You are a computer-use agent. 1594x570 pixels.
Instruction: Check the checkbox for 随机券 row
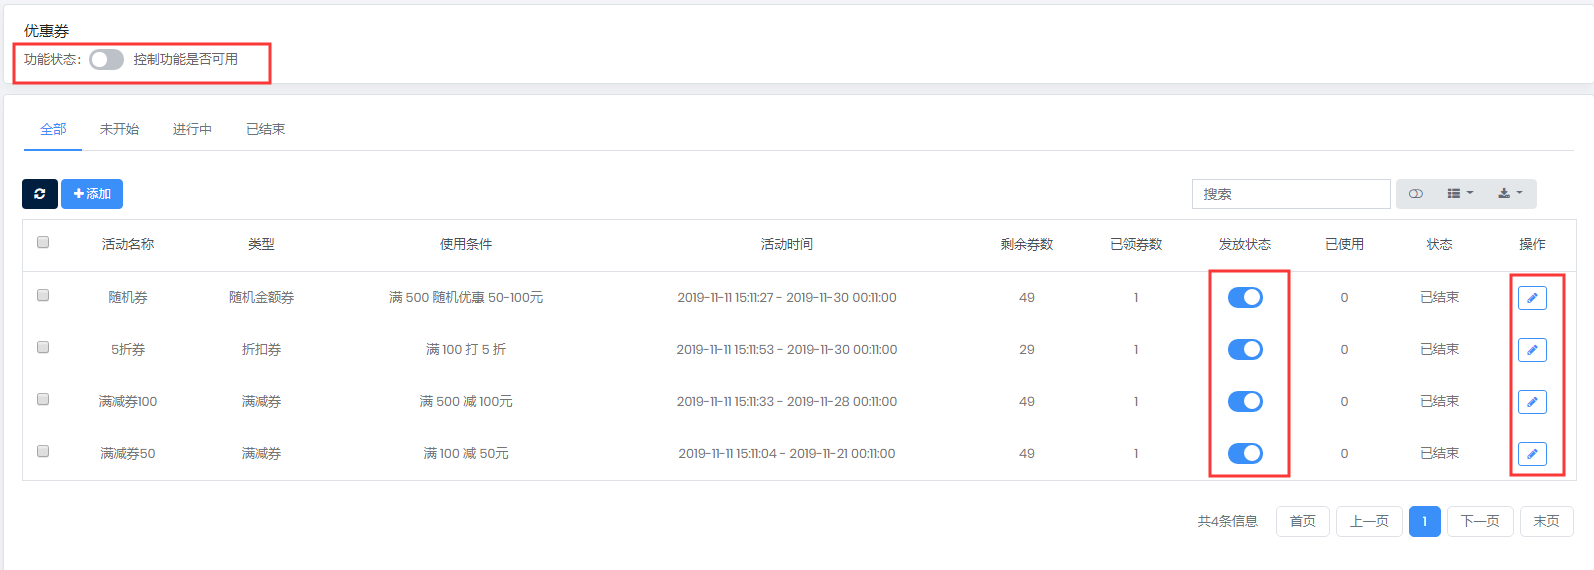43,295
